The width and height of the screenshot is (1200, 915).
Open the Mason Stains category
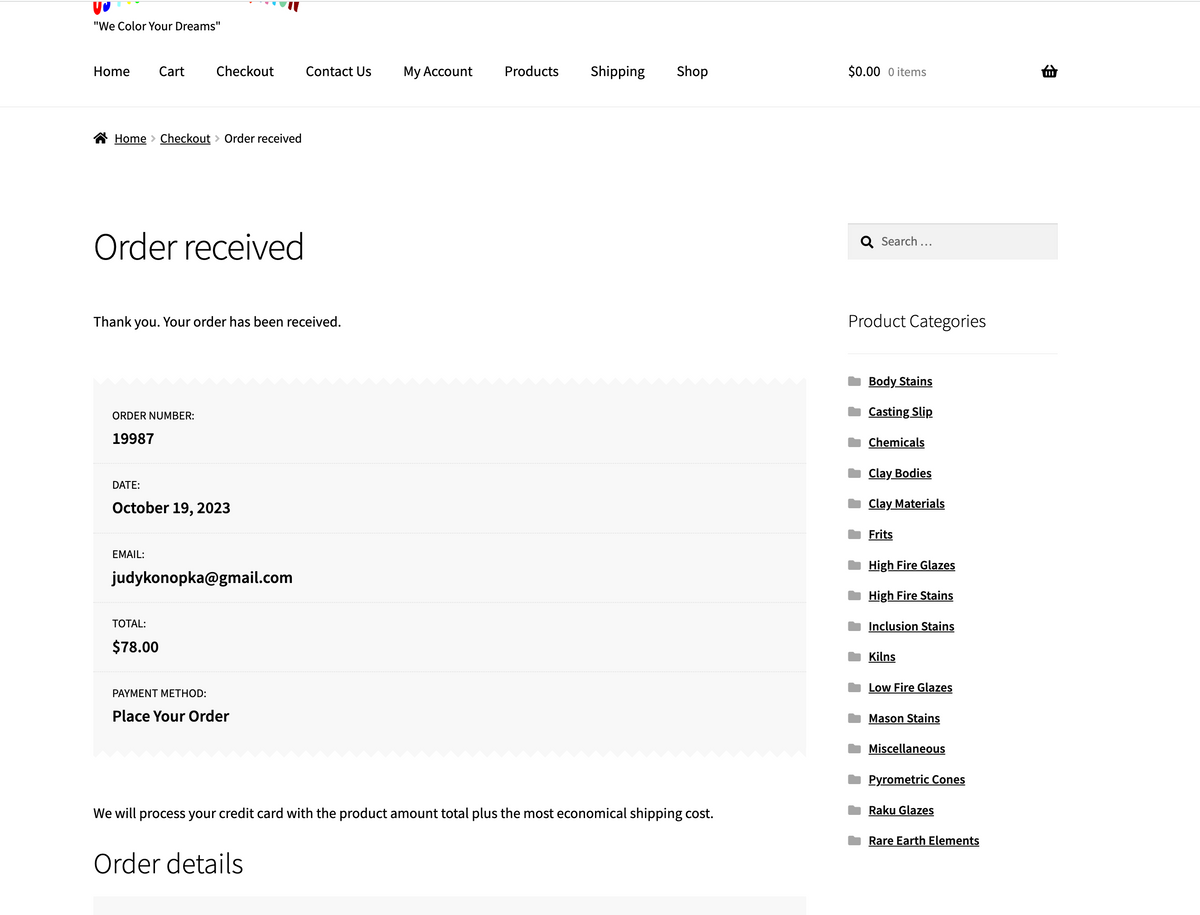[904, 718]
